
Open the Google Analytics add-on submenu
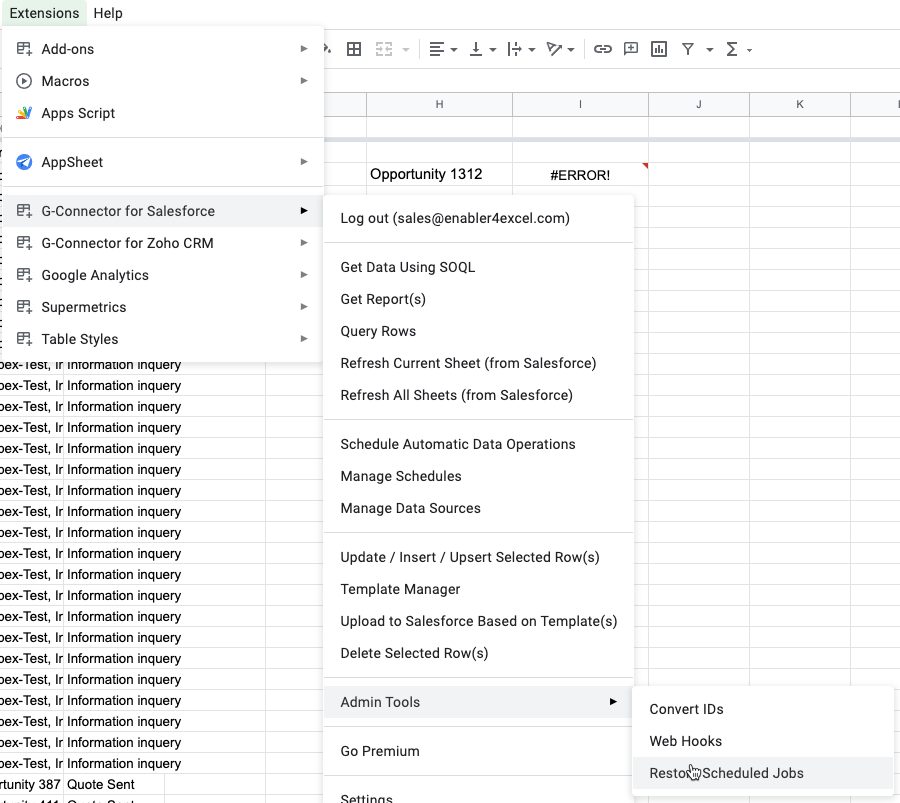[163, 275]
